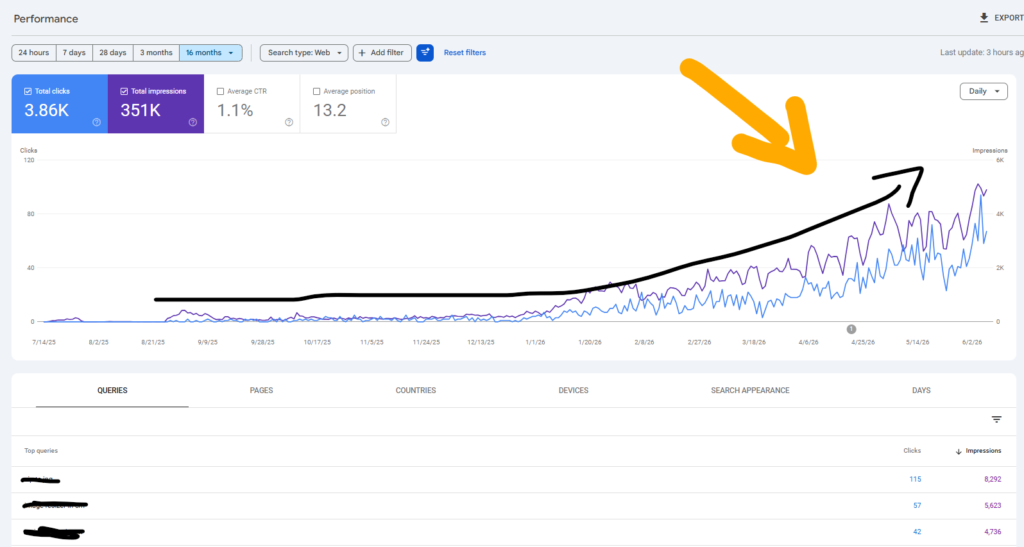
Task: Click the 42 clicks value
Action: click(918, 532)
